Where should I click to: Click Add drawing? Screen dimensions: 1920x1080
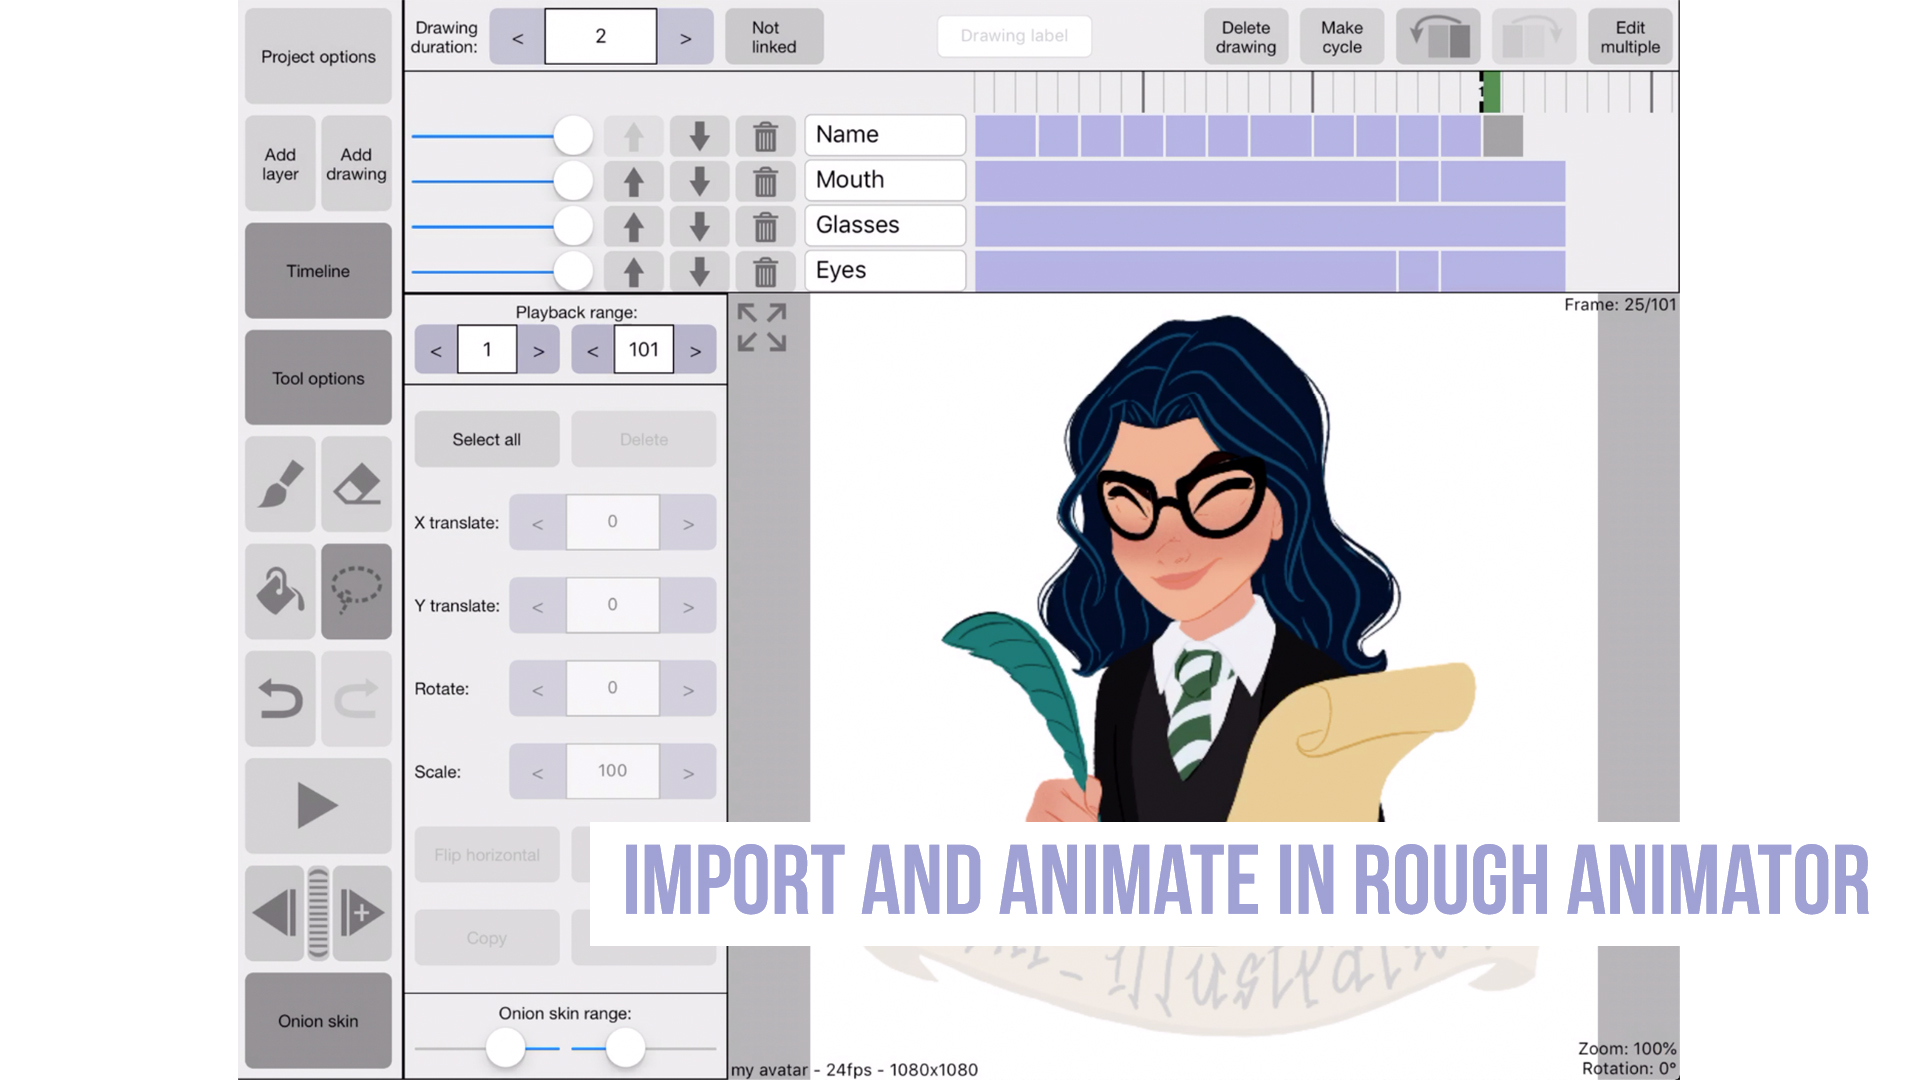click(x=356, y=164)
